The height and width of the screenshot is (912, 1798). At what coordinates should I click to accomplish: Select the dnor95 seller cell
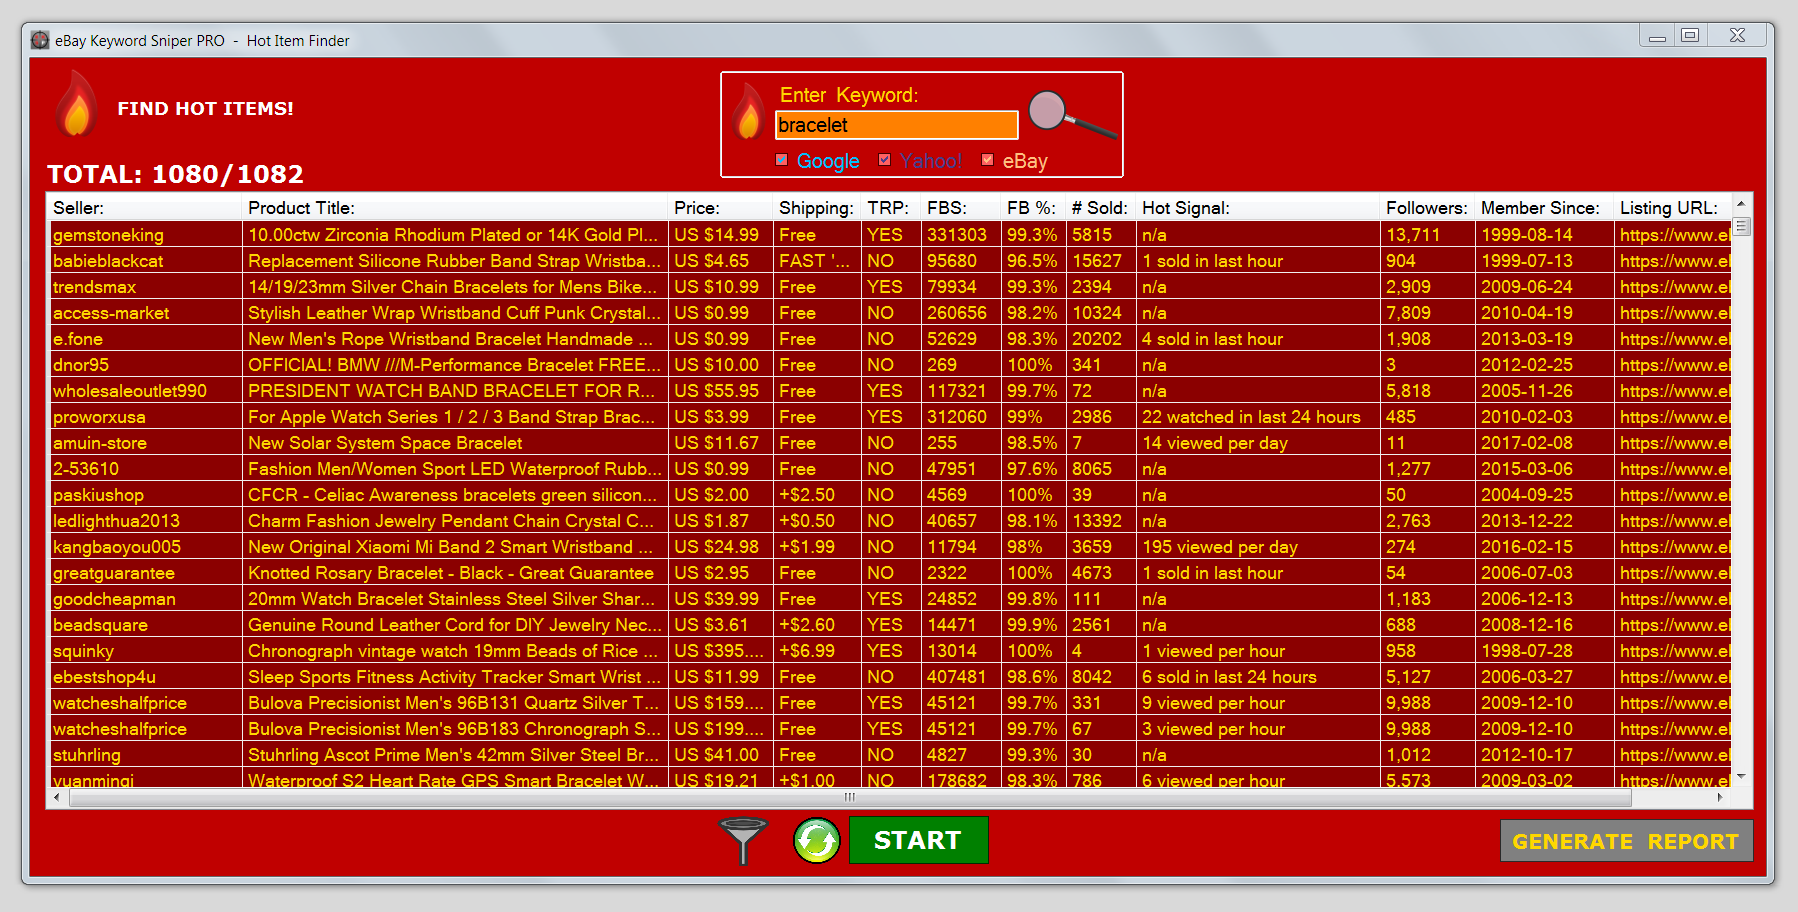click(x=145, y=365)
